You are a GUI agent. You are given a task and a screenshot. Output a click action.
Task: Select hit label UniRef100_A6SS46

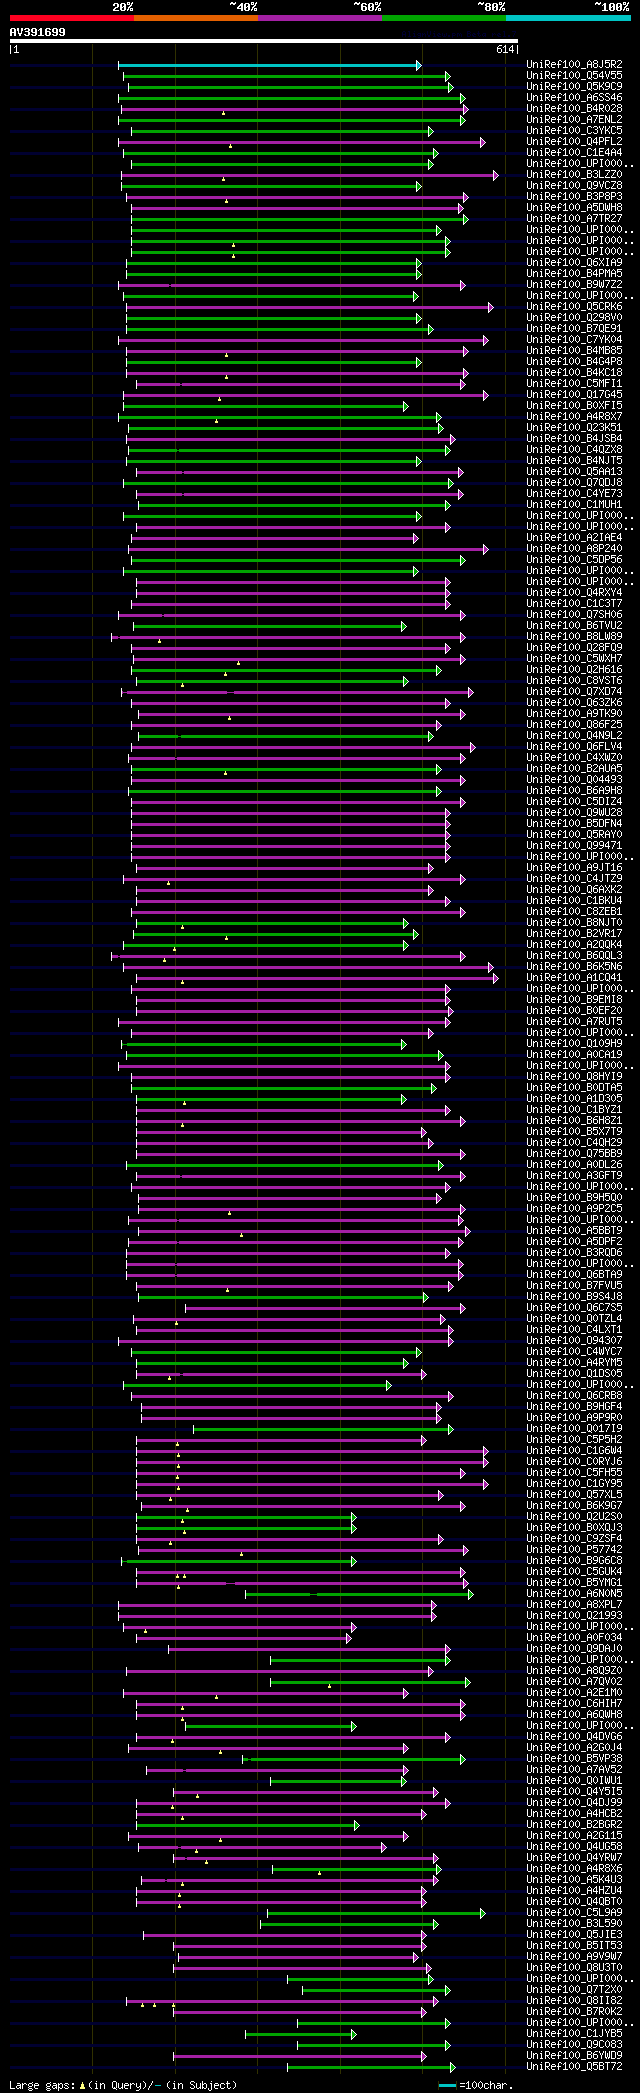[x=574, y=98]
